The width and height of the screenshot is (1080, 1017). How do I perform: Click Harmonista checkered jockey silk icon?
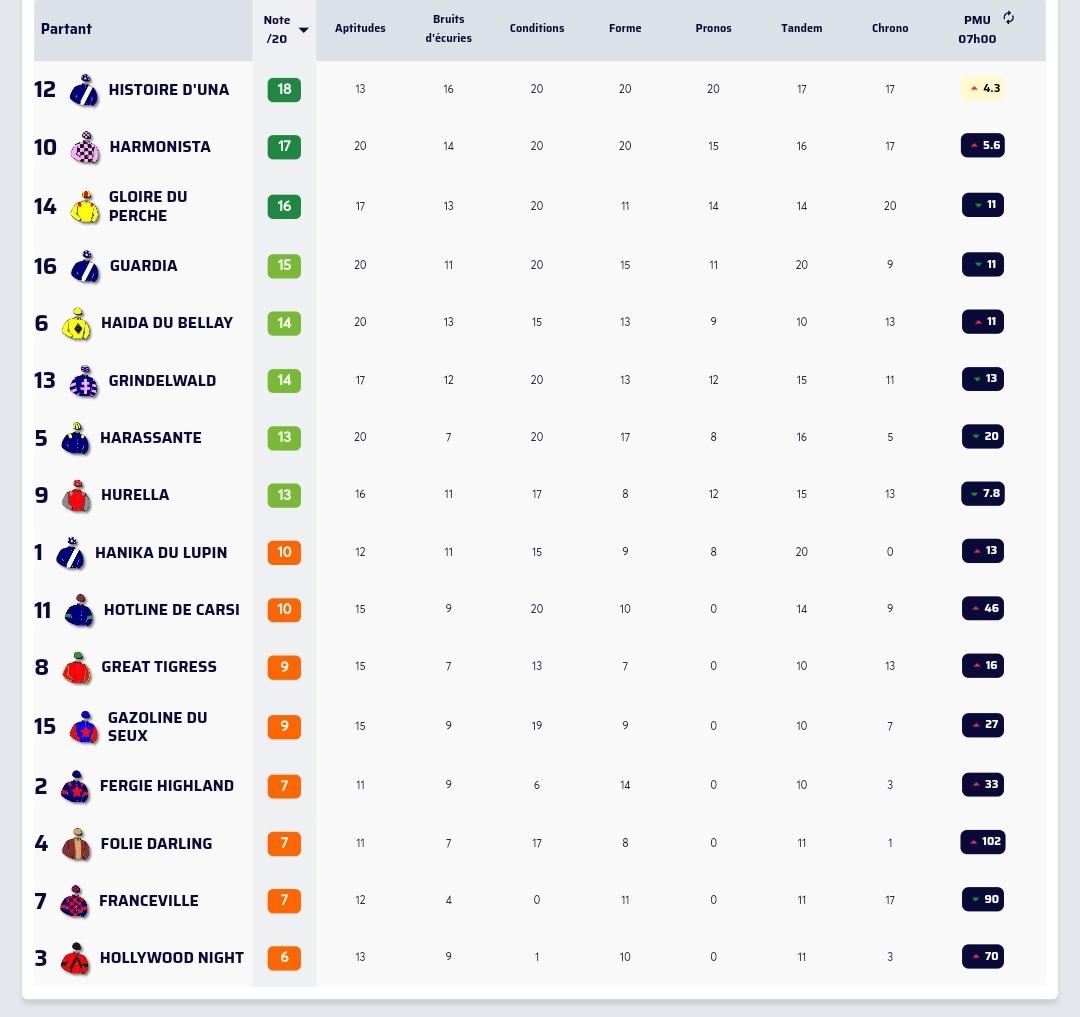[85, 147]
